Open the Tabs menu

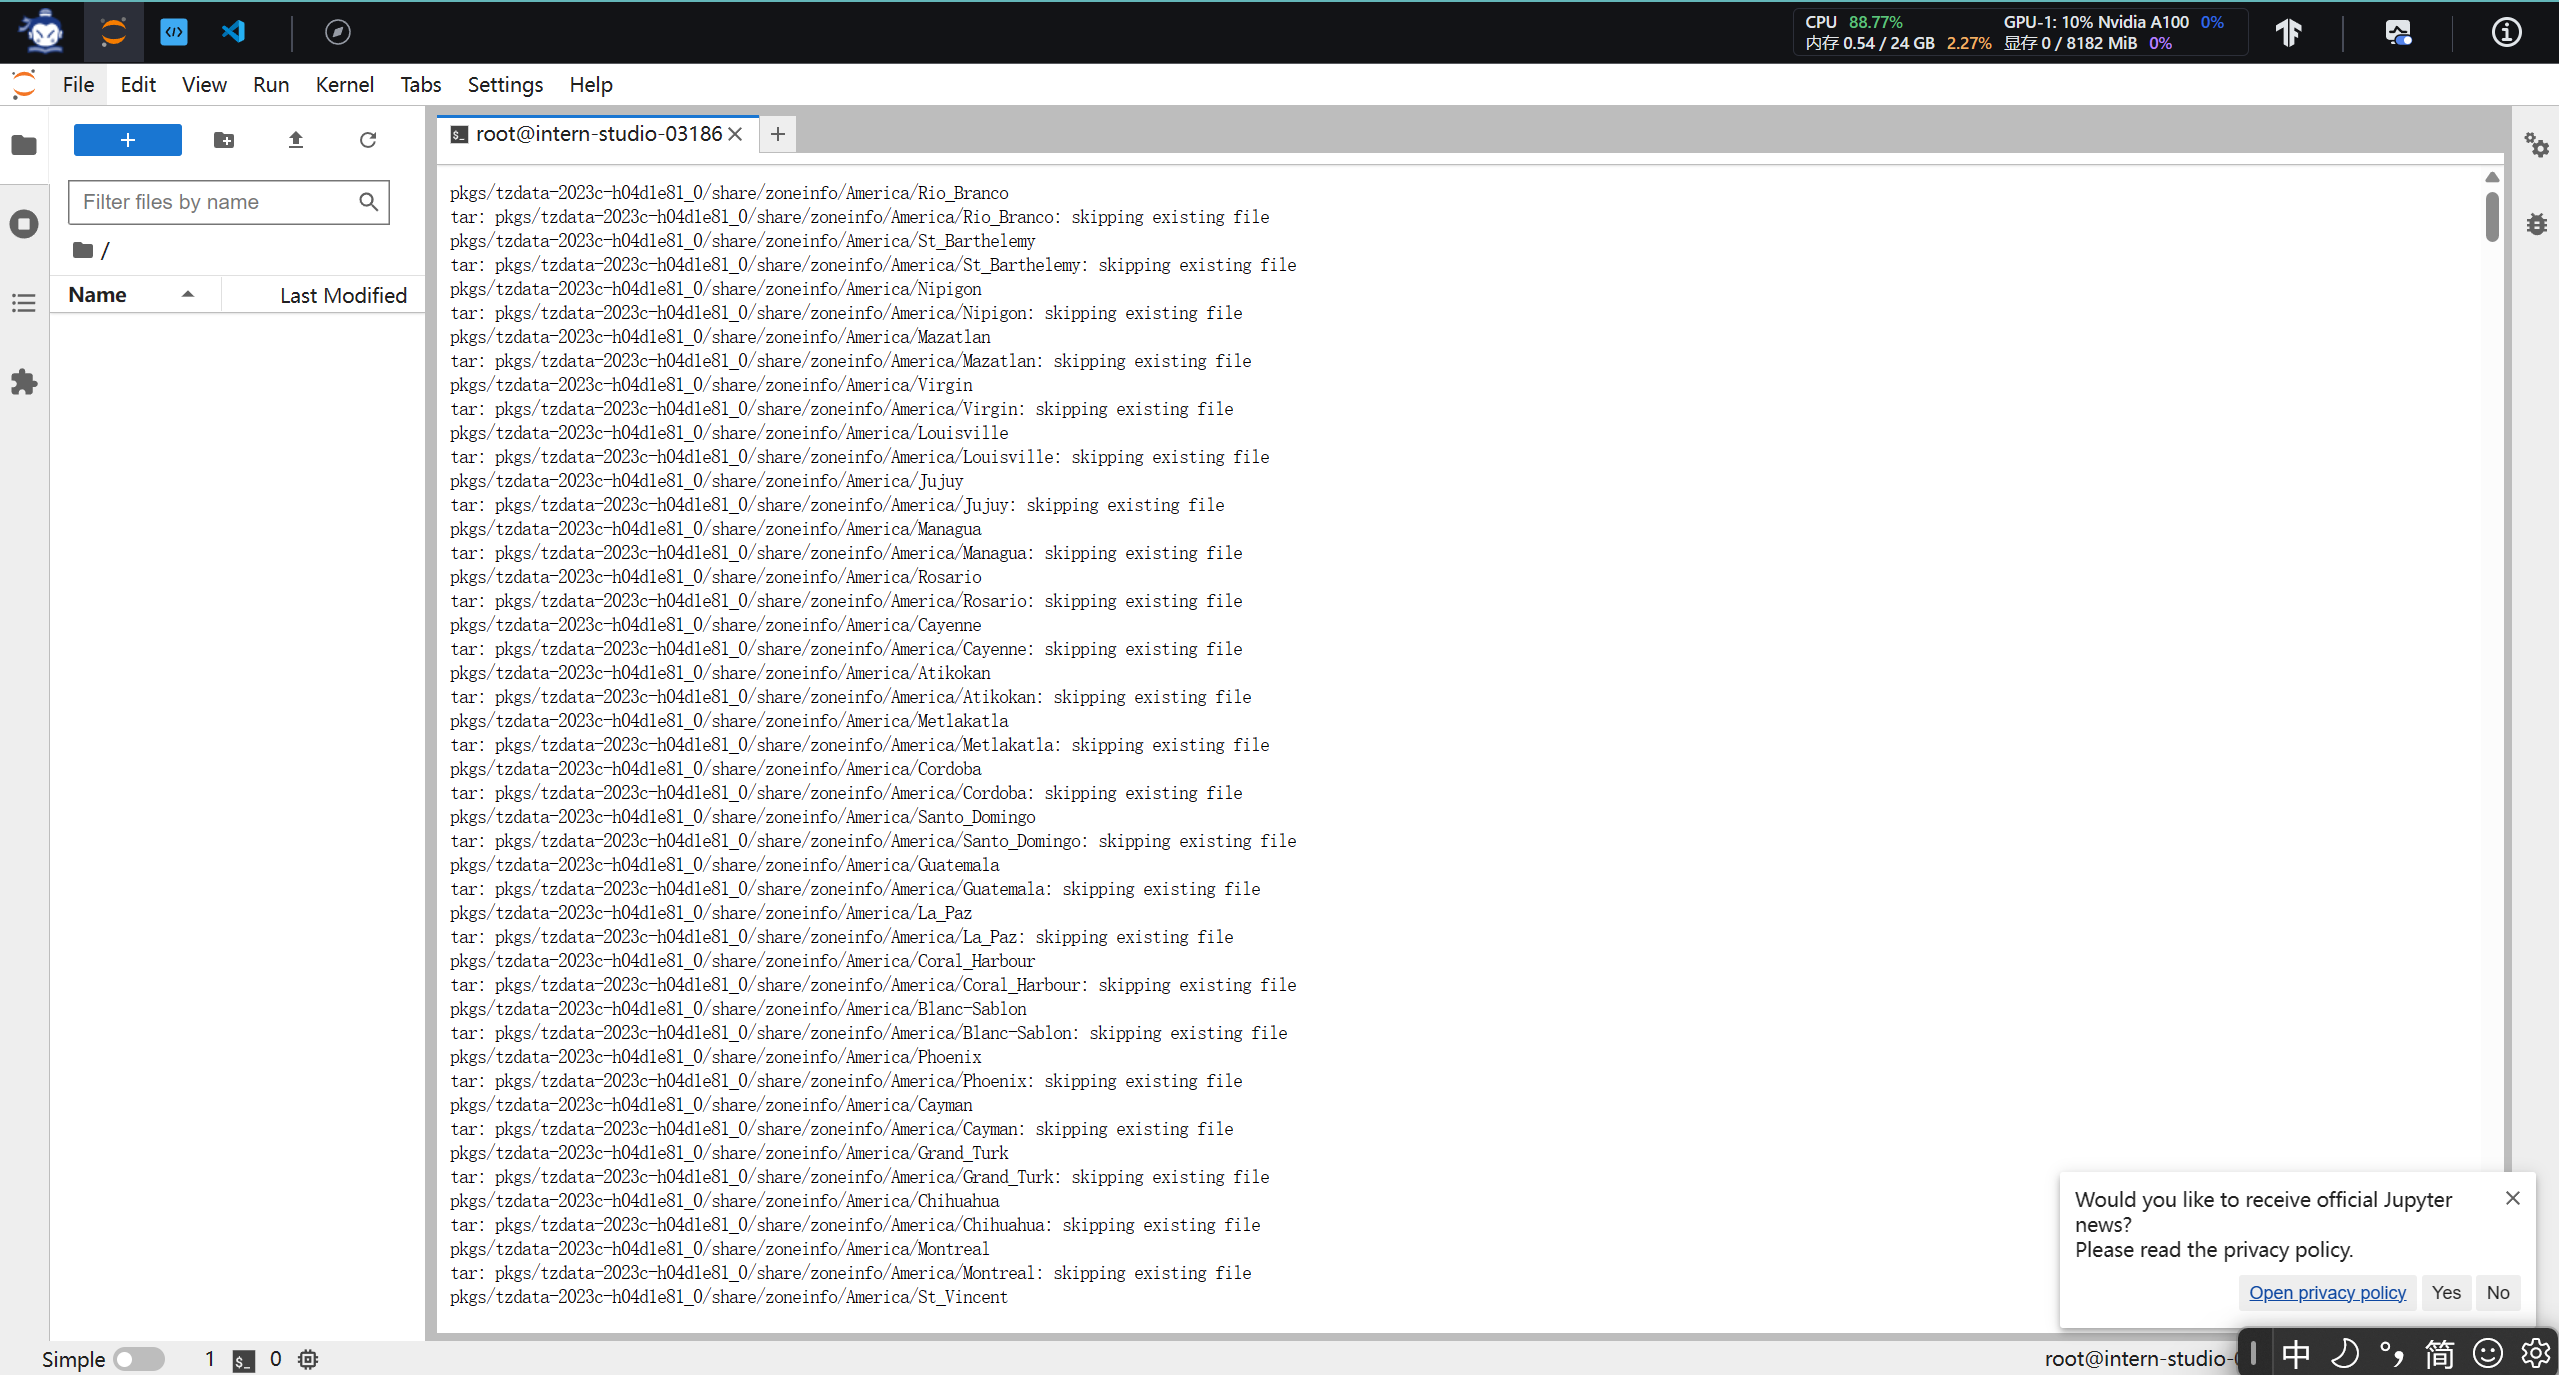pos(421,85)
